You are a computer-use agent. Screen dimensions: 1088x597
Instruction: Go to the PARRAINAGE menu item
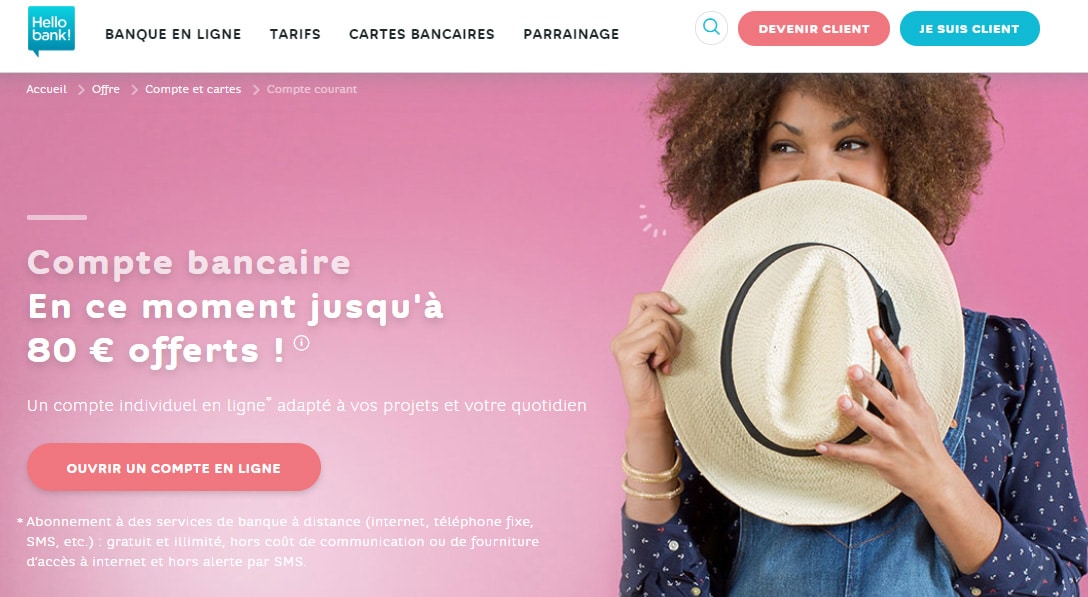[571, 34]
